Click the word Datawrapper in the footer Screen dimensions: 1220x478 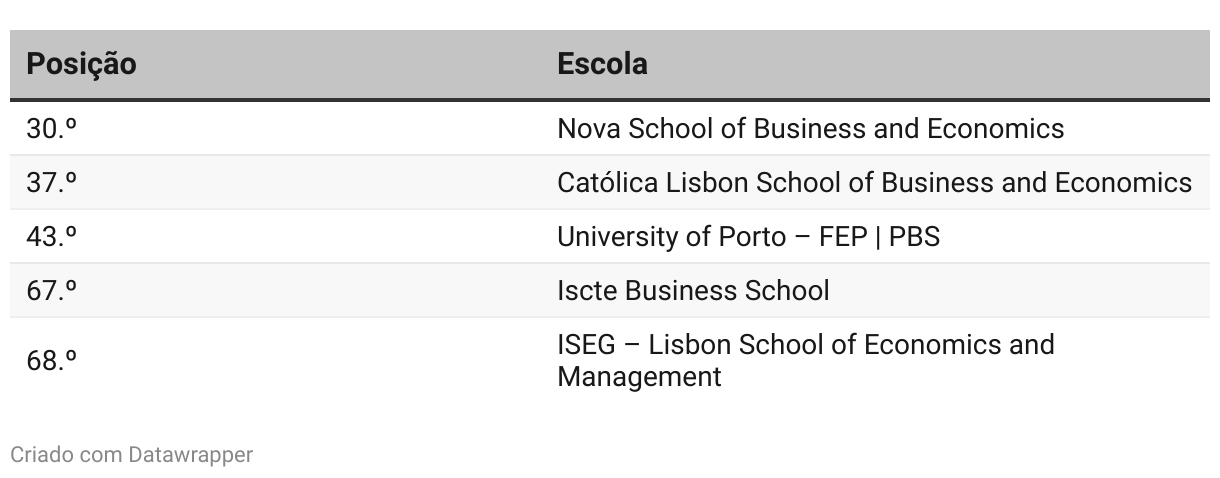[x=190, y=455]
